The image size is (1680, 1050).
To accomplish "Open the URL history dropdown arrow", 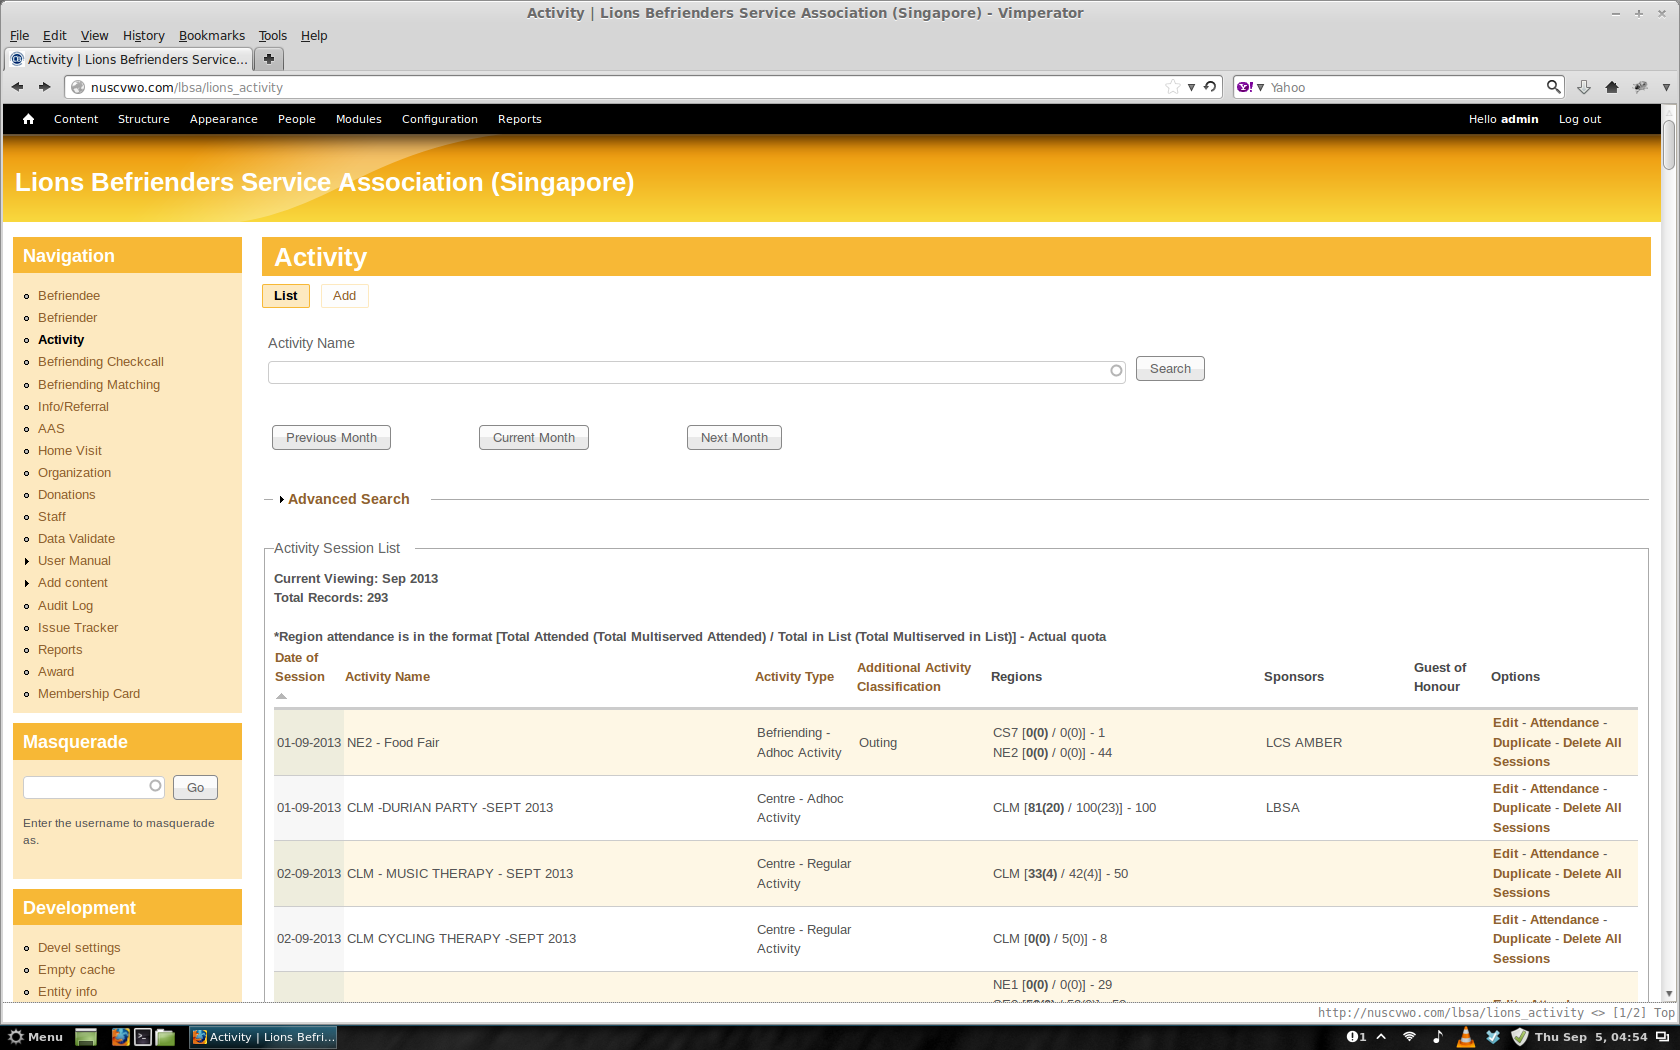I will 1191,87.
